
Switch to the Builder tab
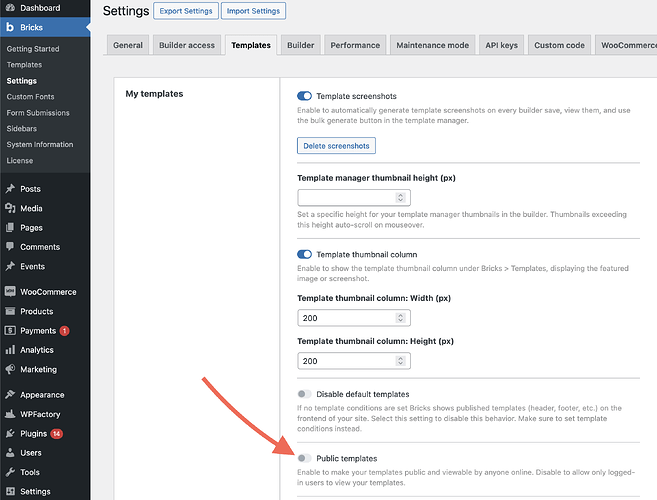point(300,45)
